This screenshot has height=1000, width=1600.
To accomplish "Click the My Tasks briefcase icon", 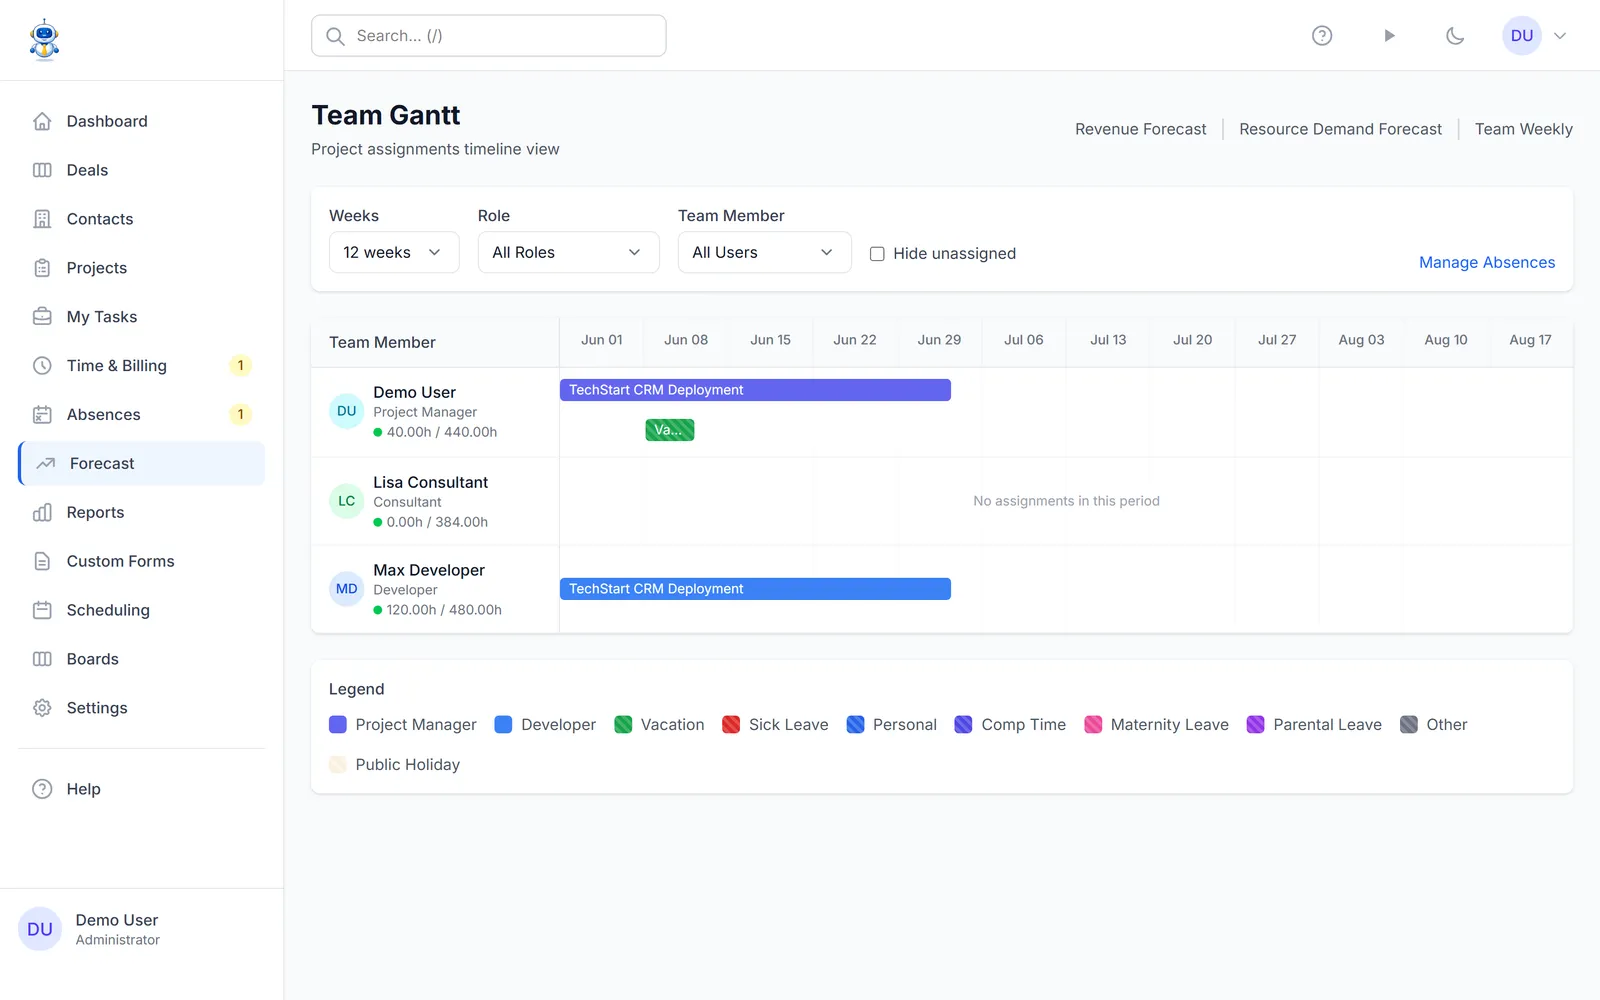I will click(42, 317).
